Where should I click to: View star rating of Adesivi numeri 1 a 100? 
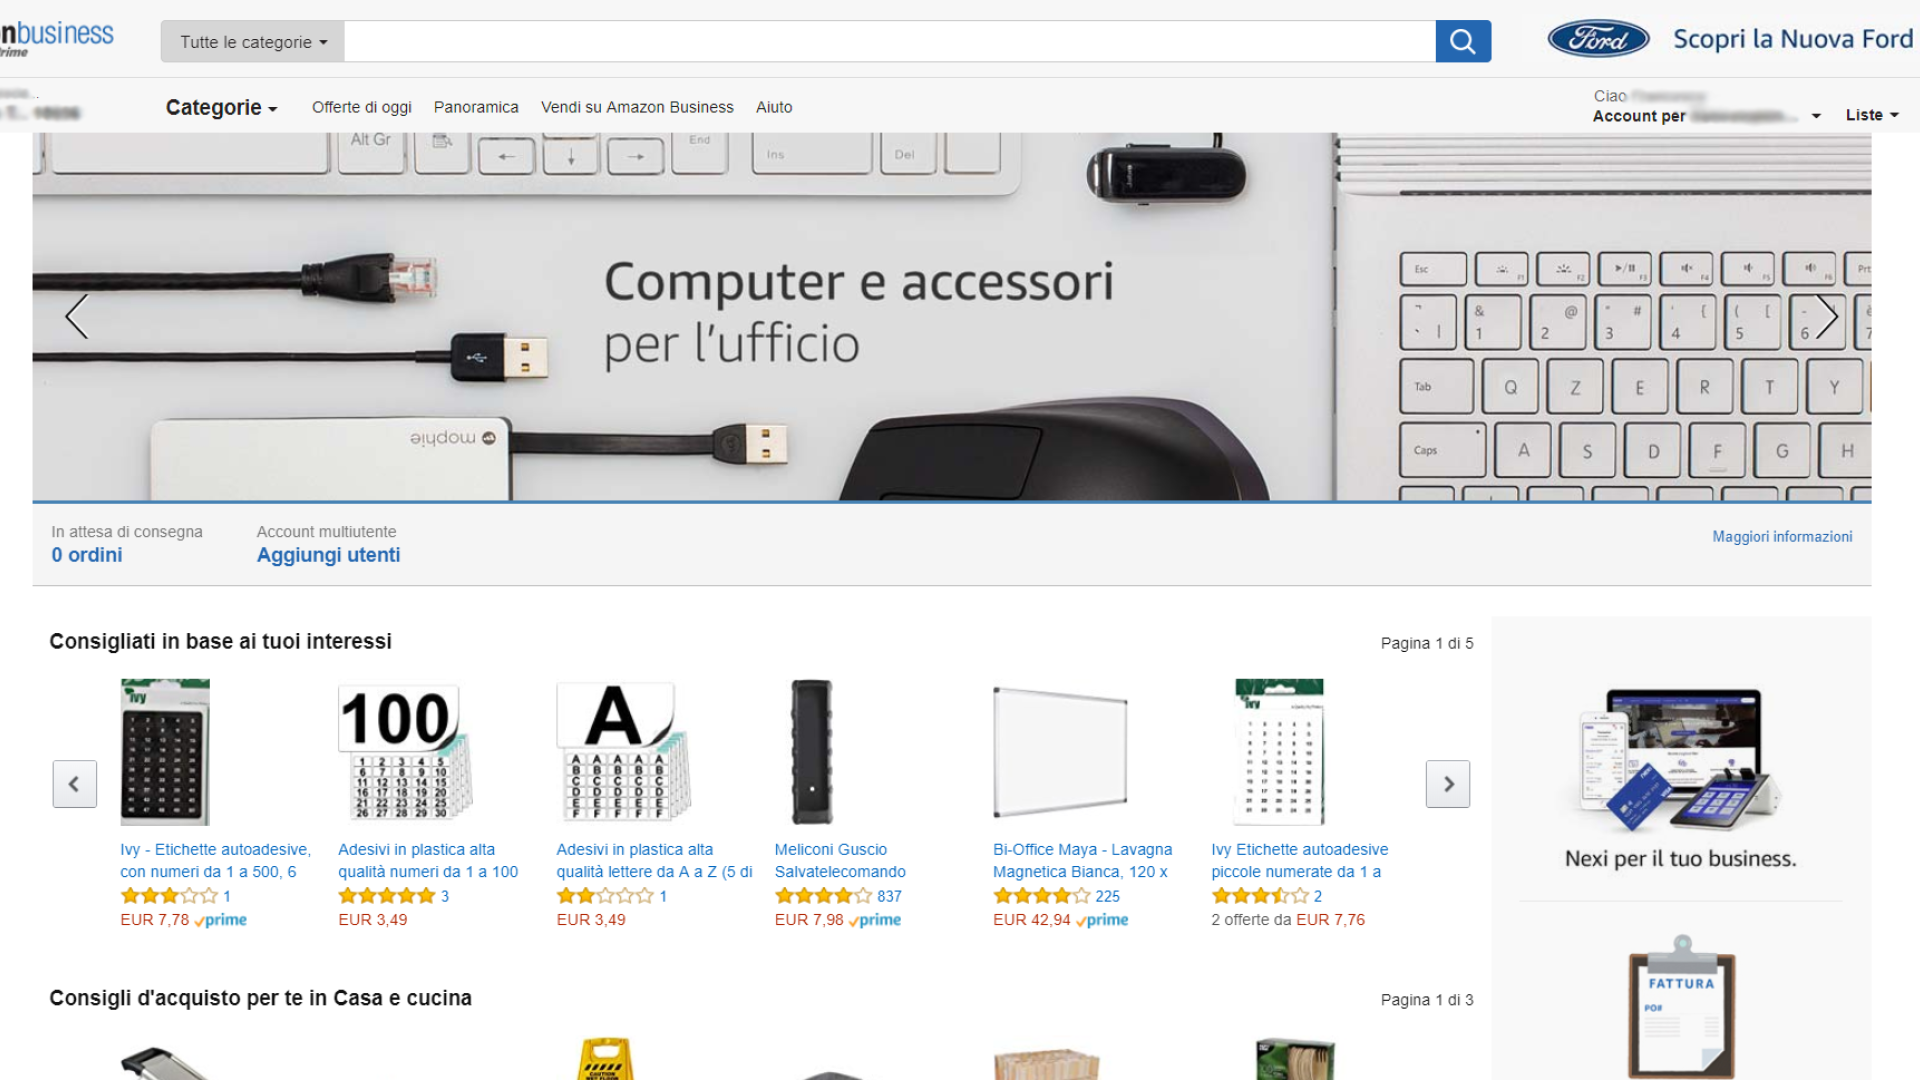(387, 896)
